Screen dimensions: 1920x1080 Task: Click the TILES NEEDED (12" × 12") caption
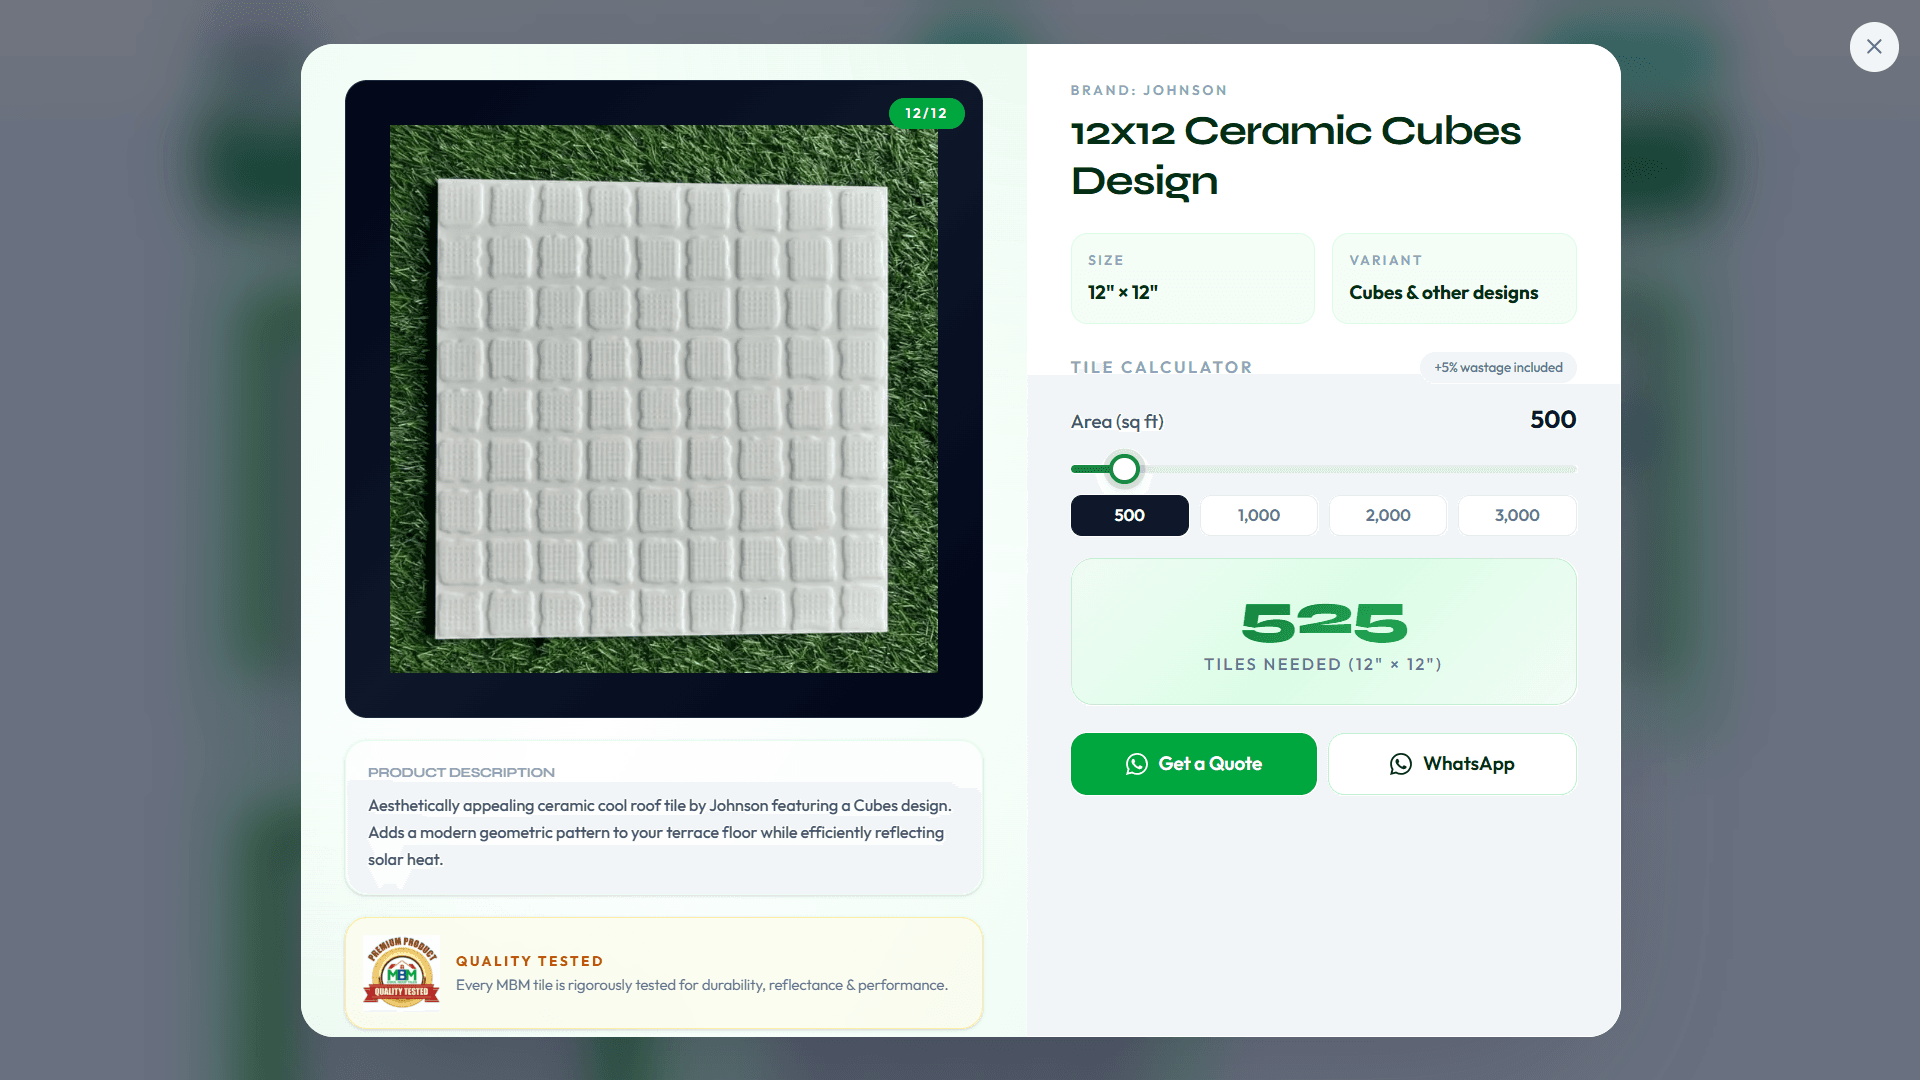pos(1323,664)
